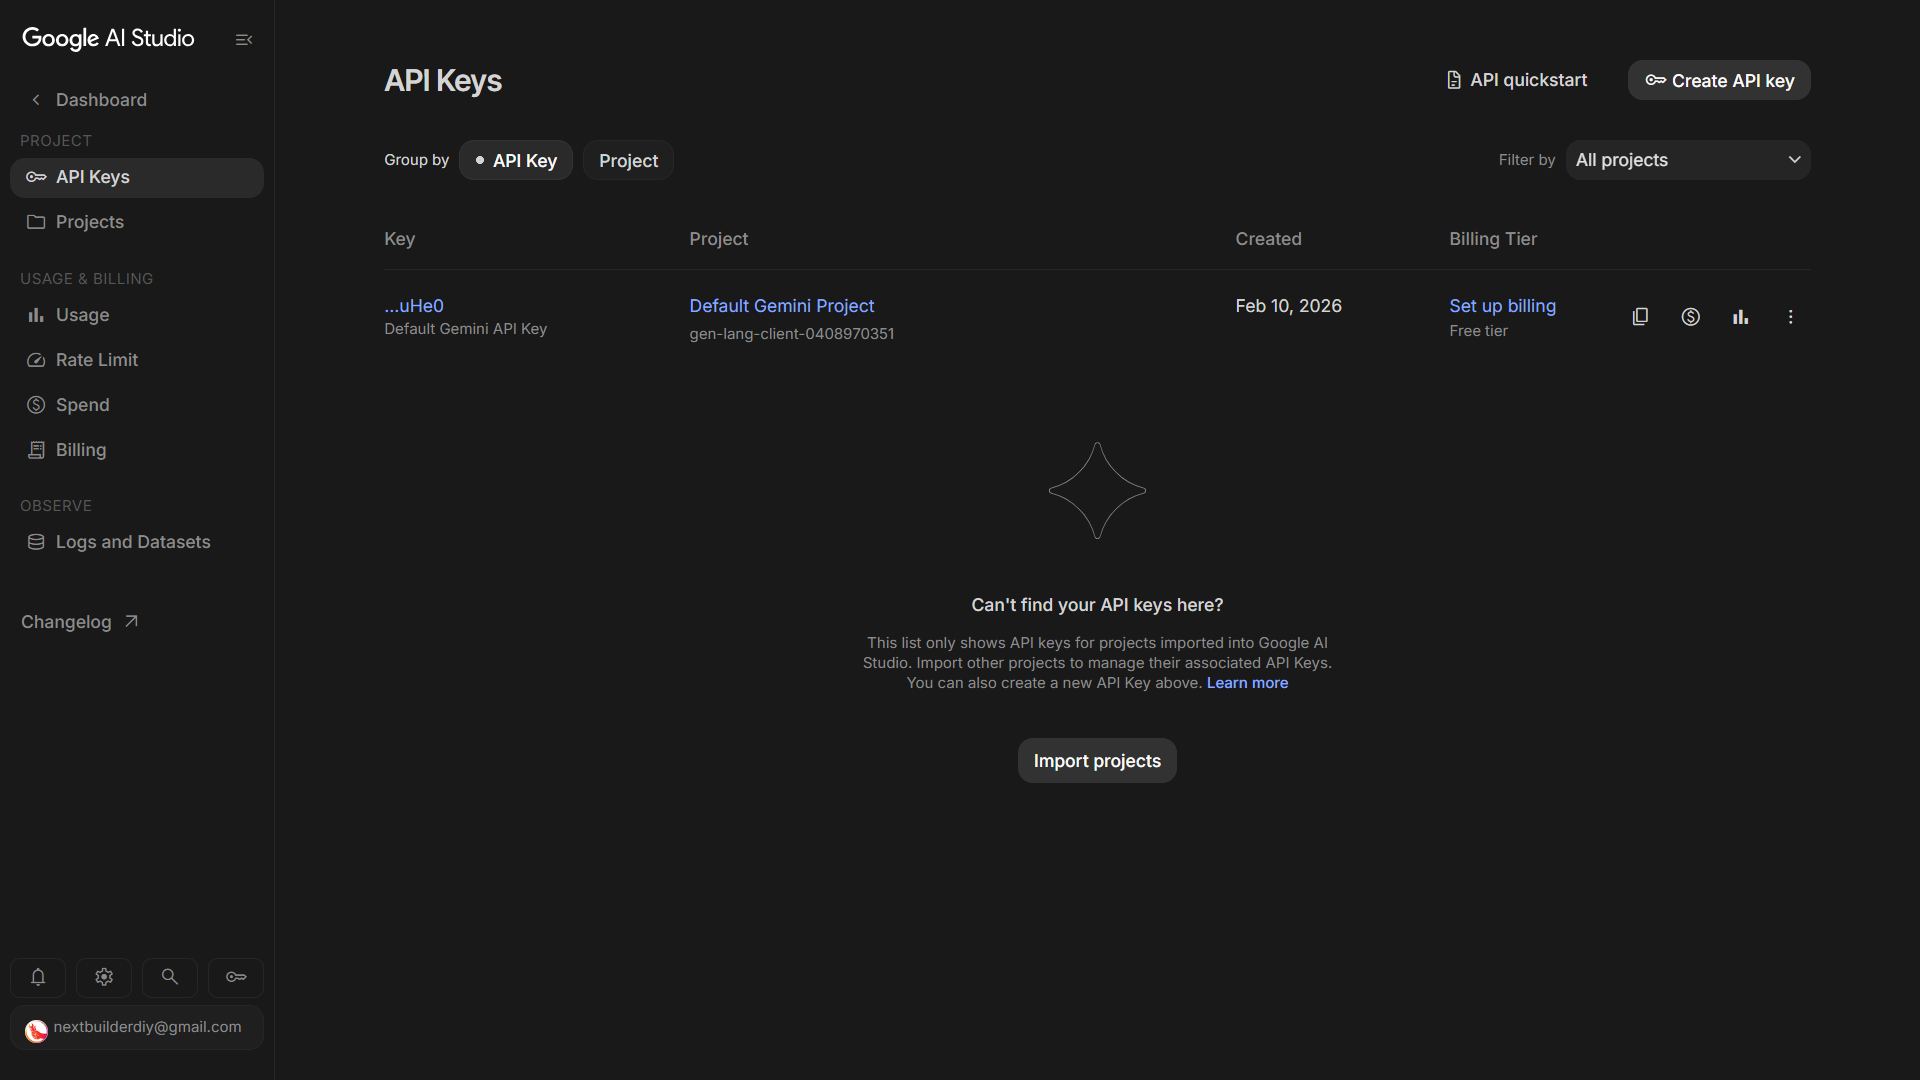Click the key icon in the sidebar footer

tap(236, 977)
